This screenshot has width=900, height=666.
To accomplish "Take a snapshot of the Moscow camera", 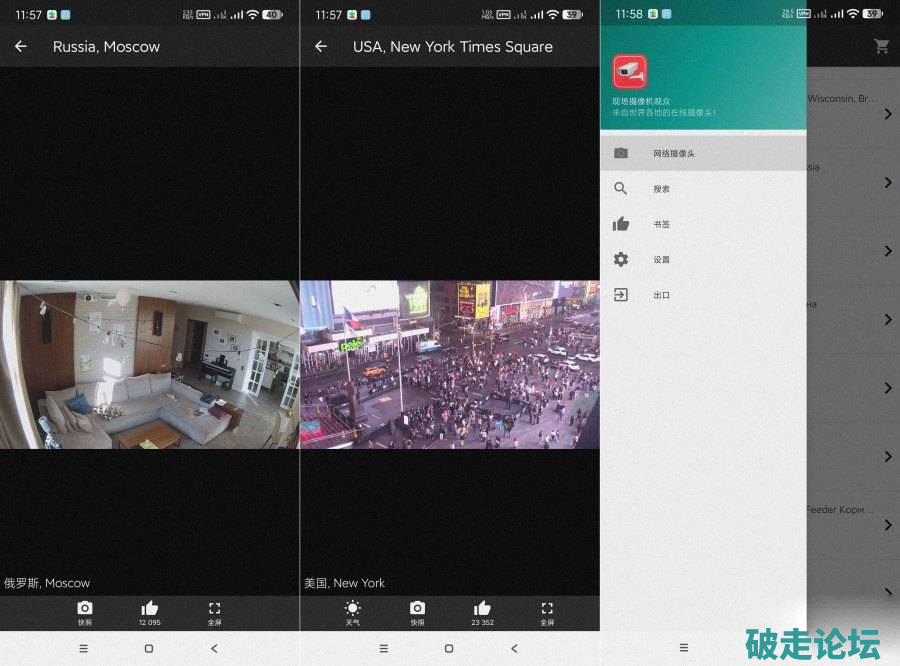I will click(x=85, y=612).
